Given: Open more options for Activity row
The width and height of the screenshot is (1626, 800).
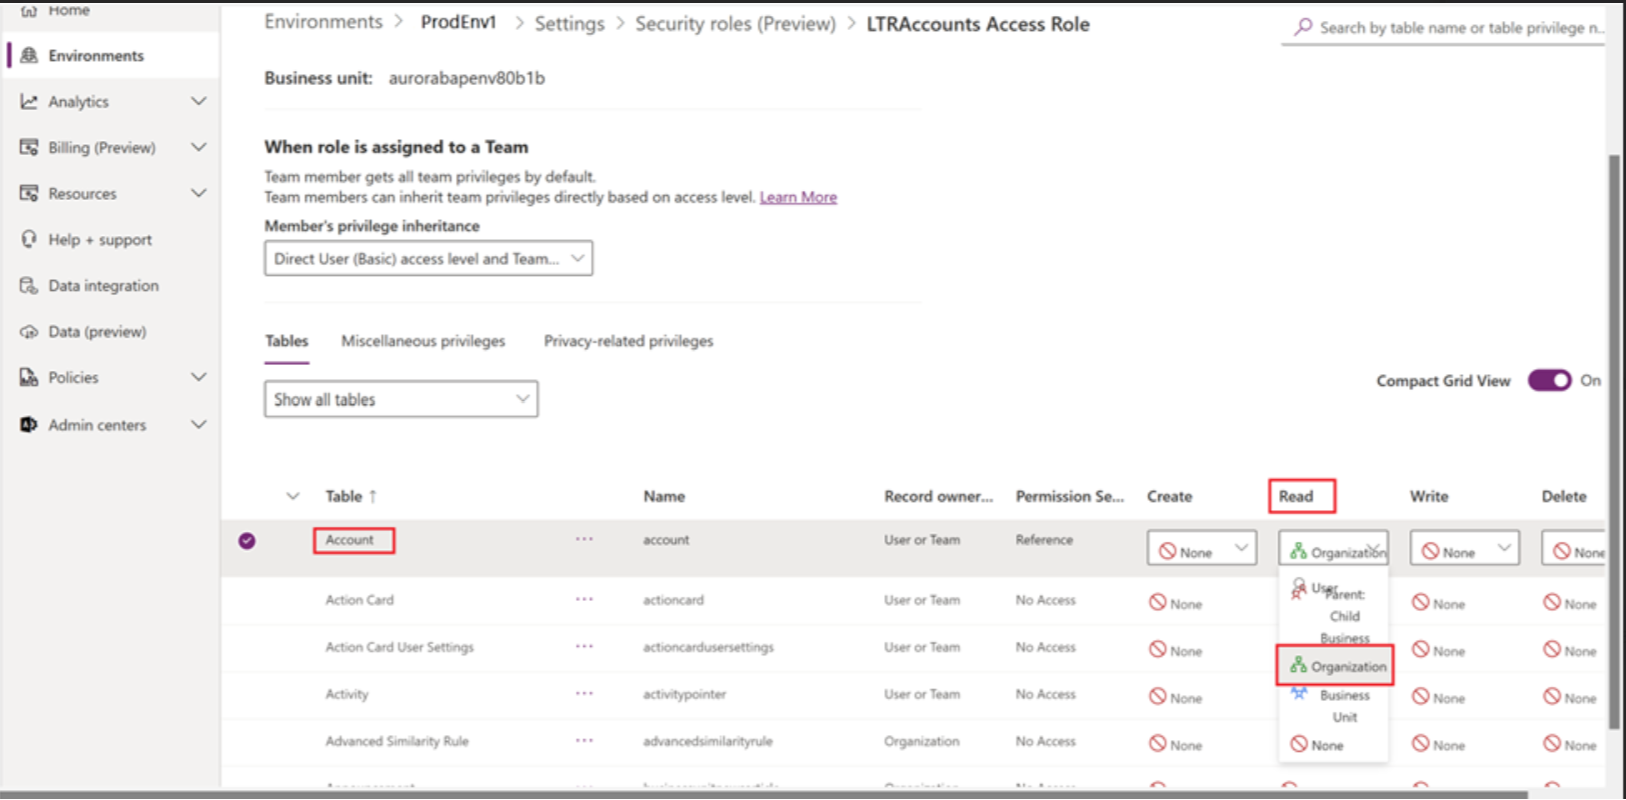Looking at the screenshot, I should point(584,694).
